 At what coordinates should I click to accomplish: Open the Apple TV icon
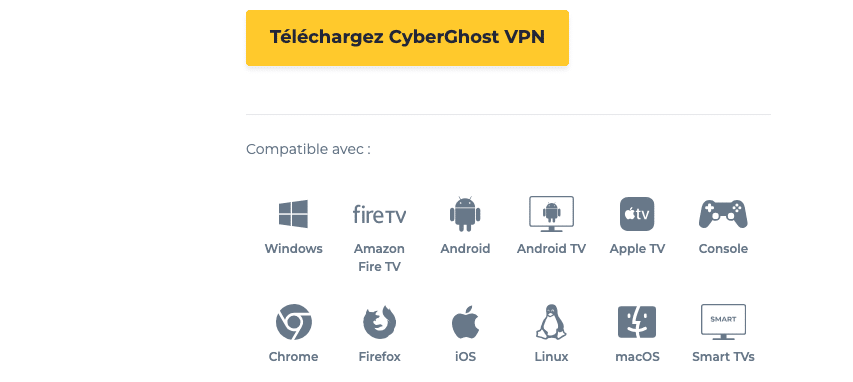637,214
